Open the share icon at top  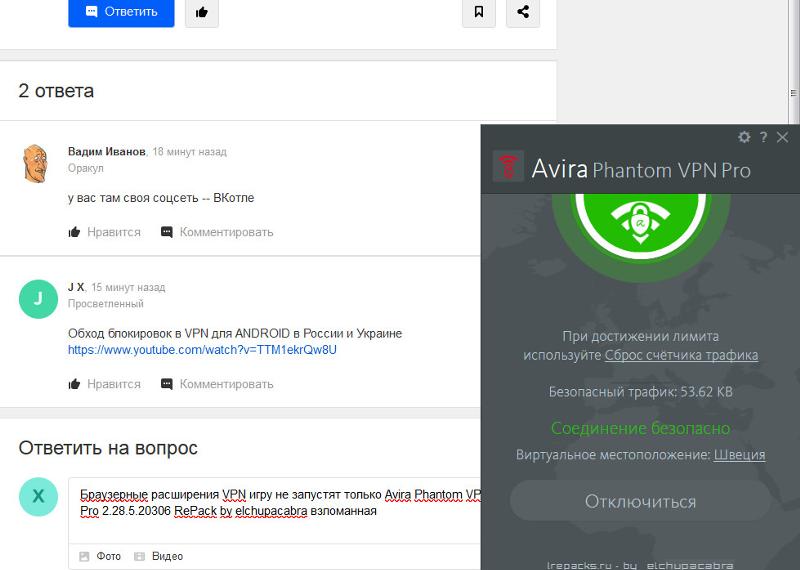pyautogui.click(x=522, y=12)
